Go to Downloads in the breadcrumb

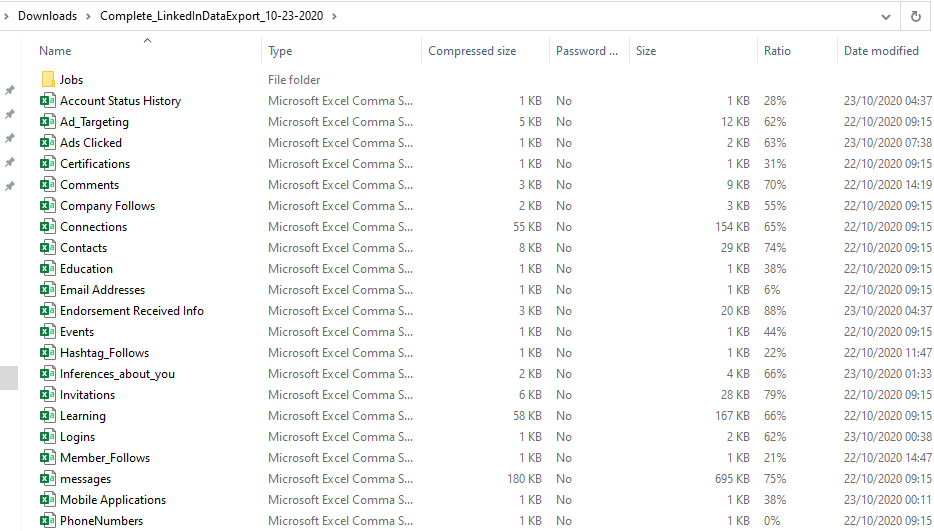pos(47,16)
